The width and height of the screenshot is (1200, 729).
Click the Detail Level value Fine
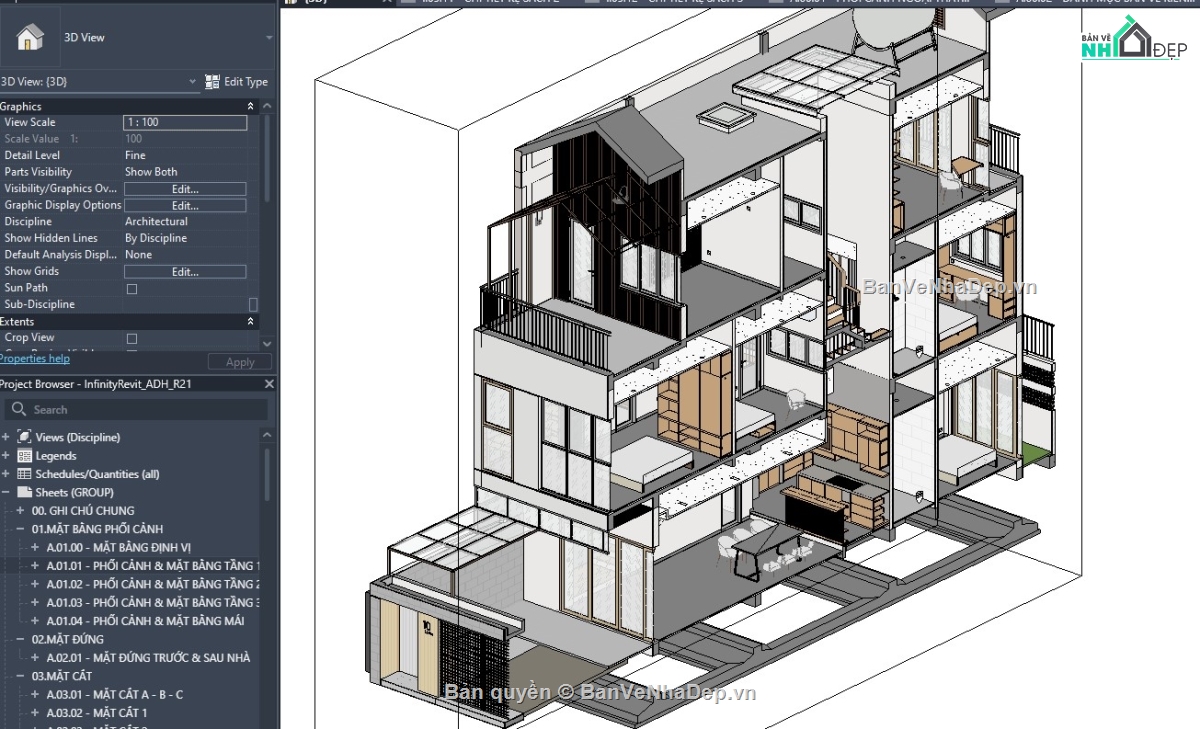coord(135,155)
